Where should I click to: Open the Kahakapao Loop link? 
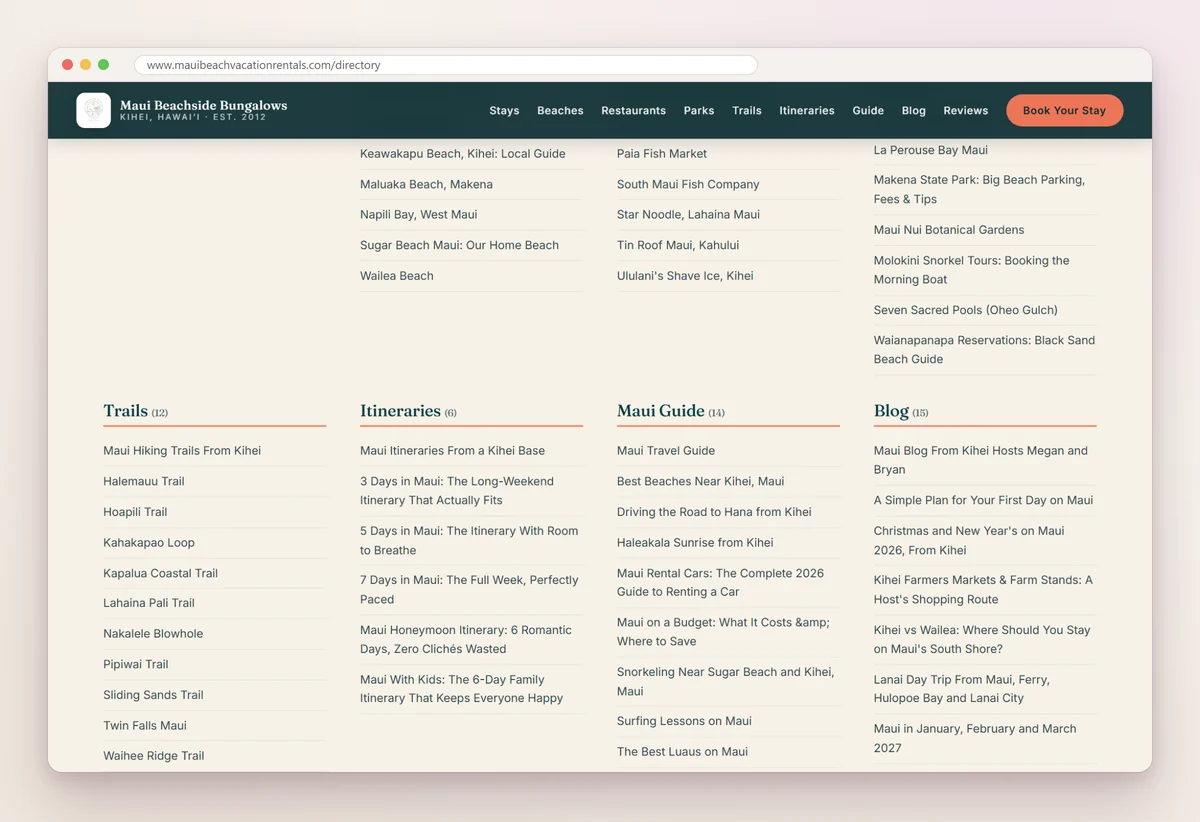pyautogui.click(x=149, y=543)
